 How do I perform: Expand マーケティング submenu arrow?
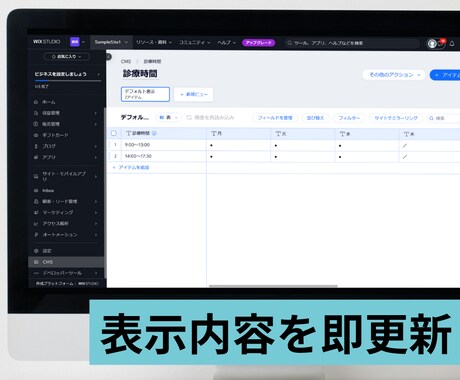click(96, 213)
